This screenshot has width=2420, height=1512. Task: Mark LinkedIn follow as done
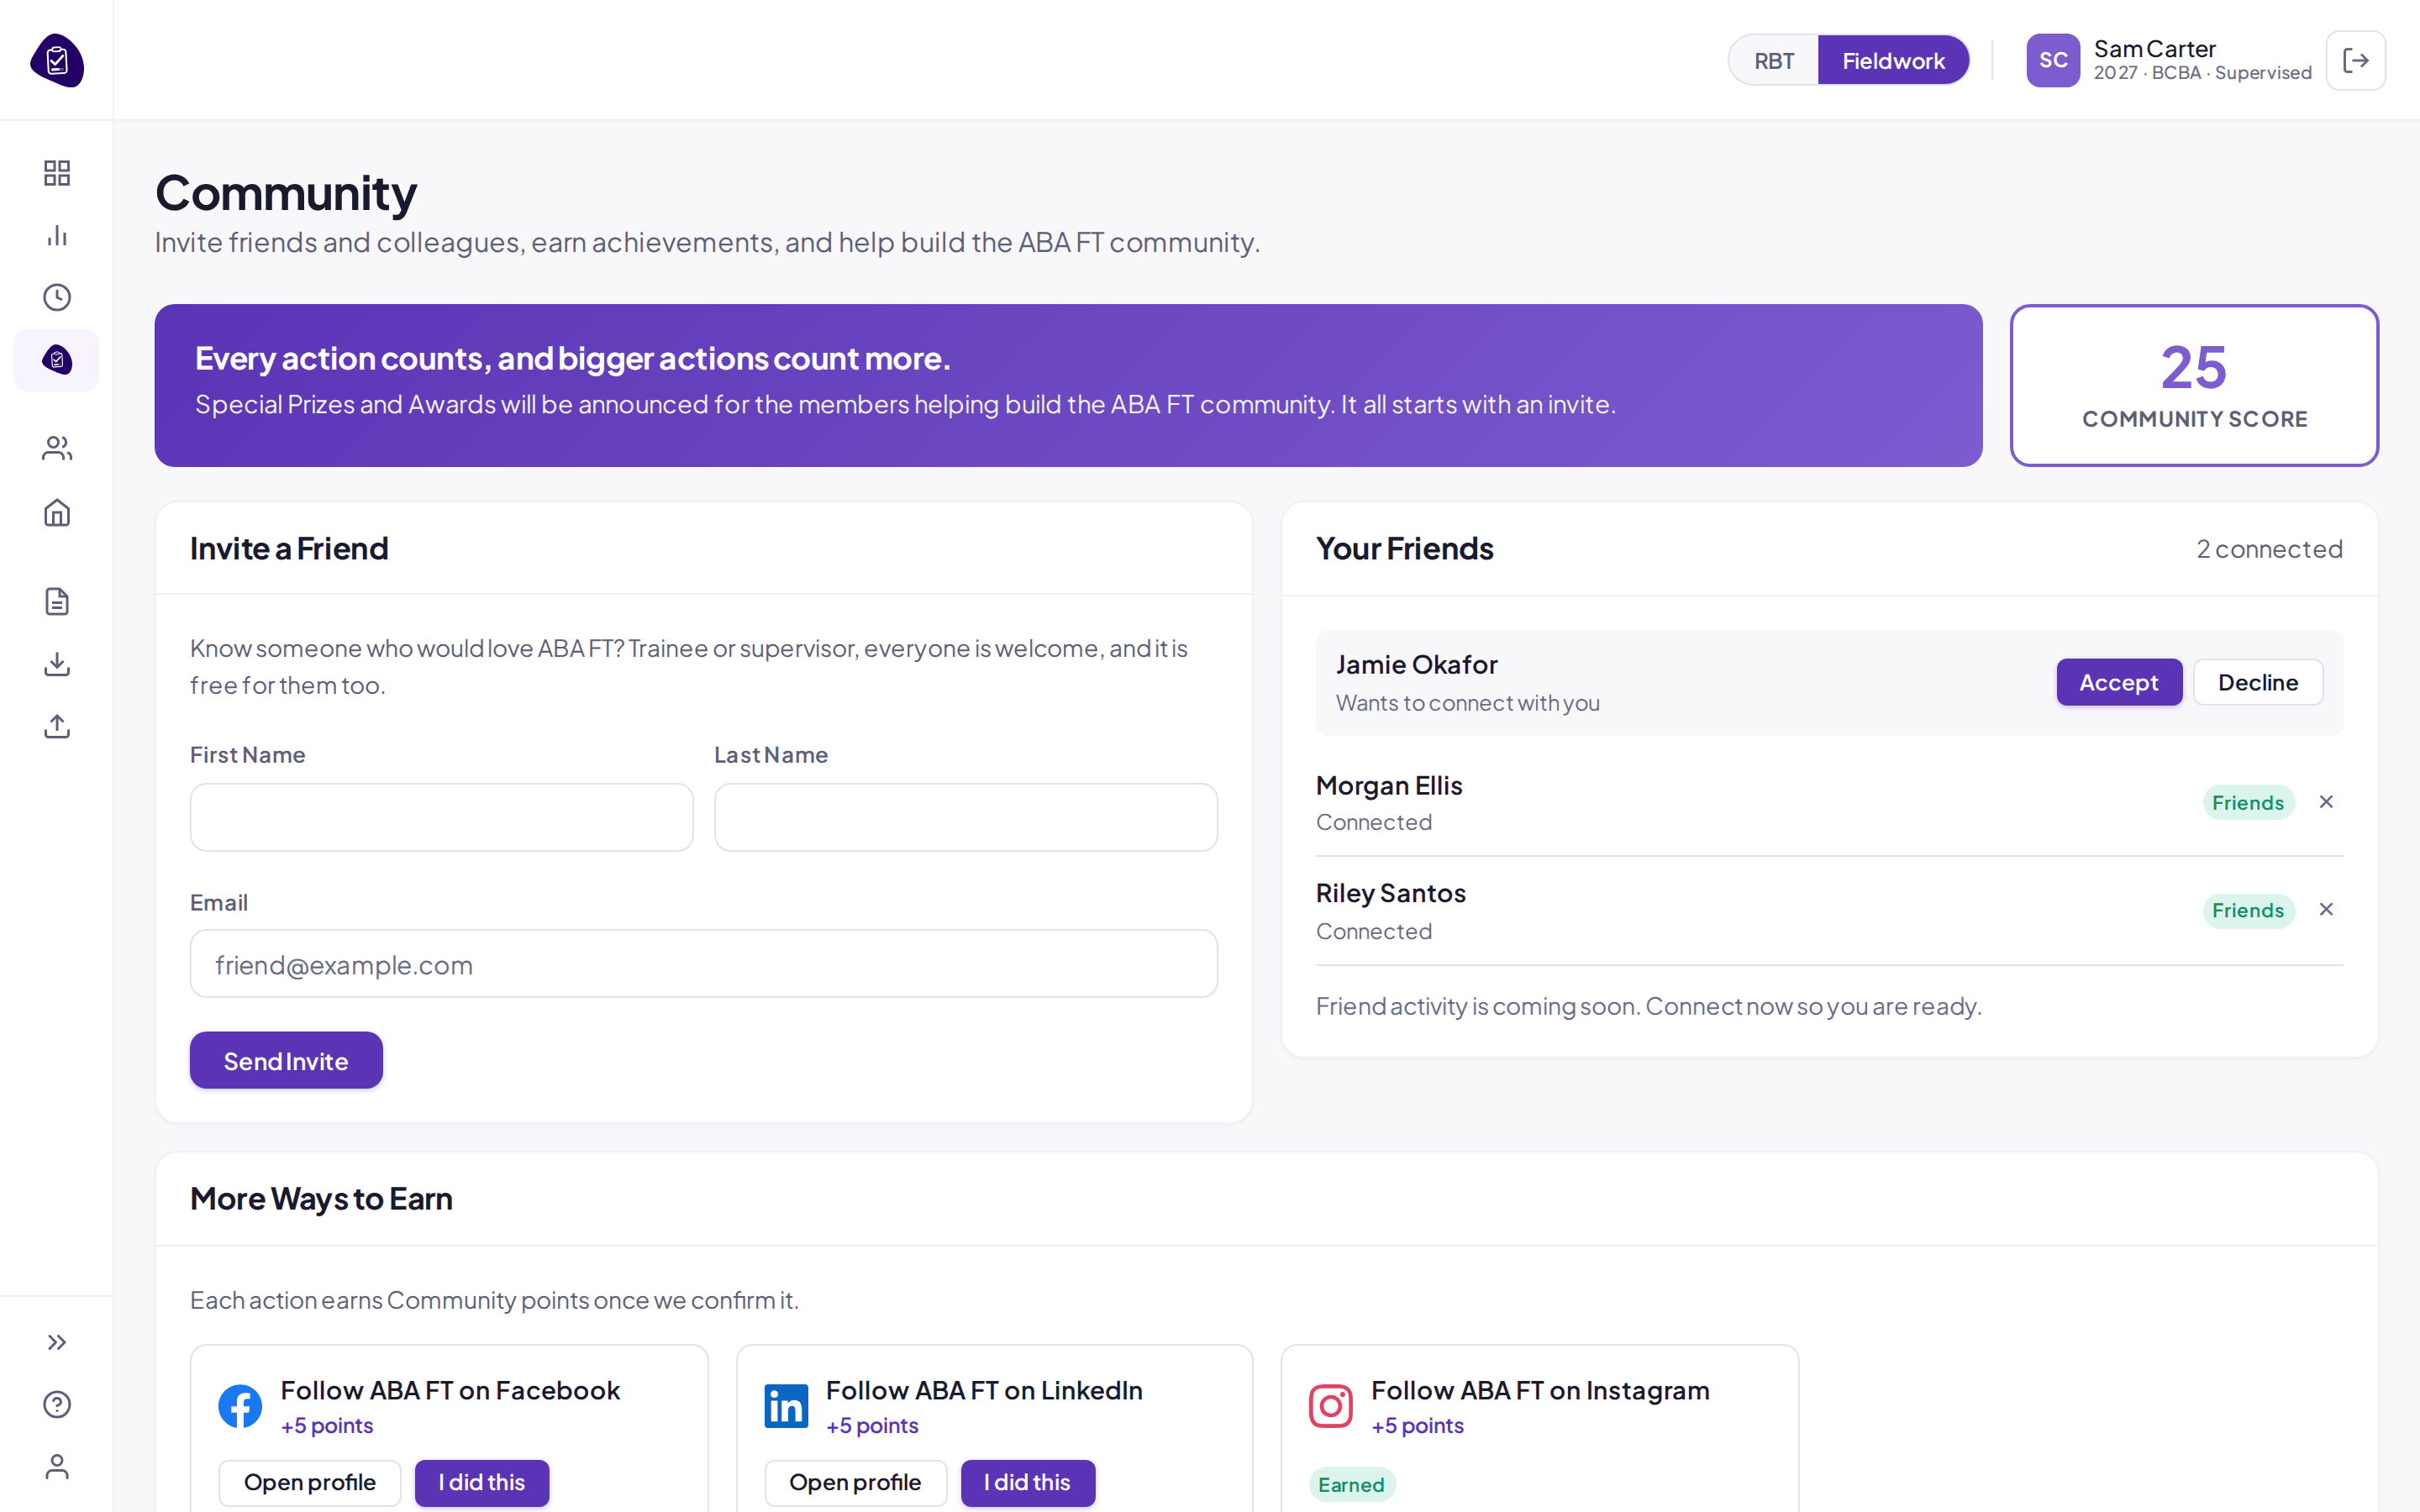click(1027, 1482)
